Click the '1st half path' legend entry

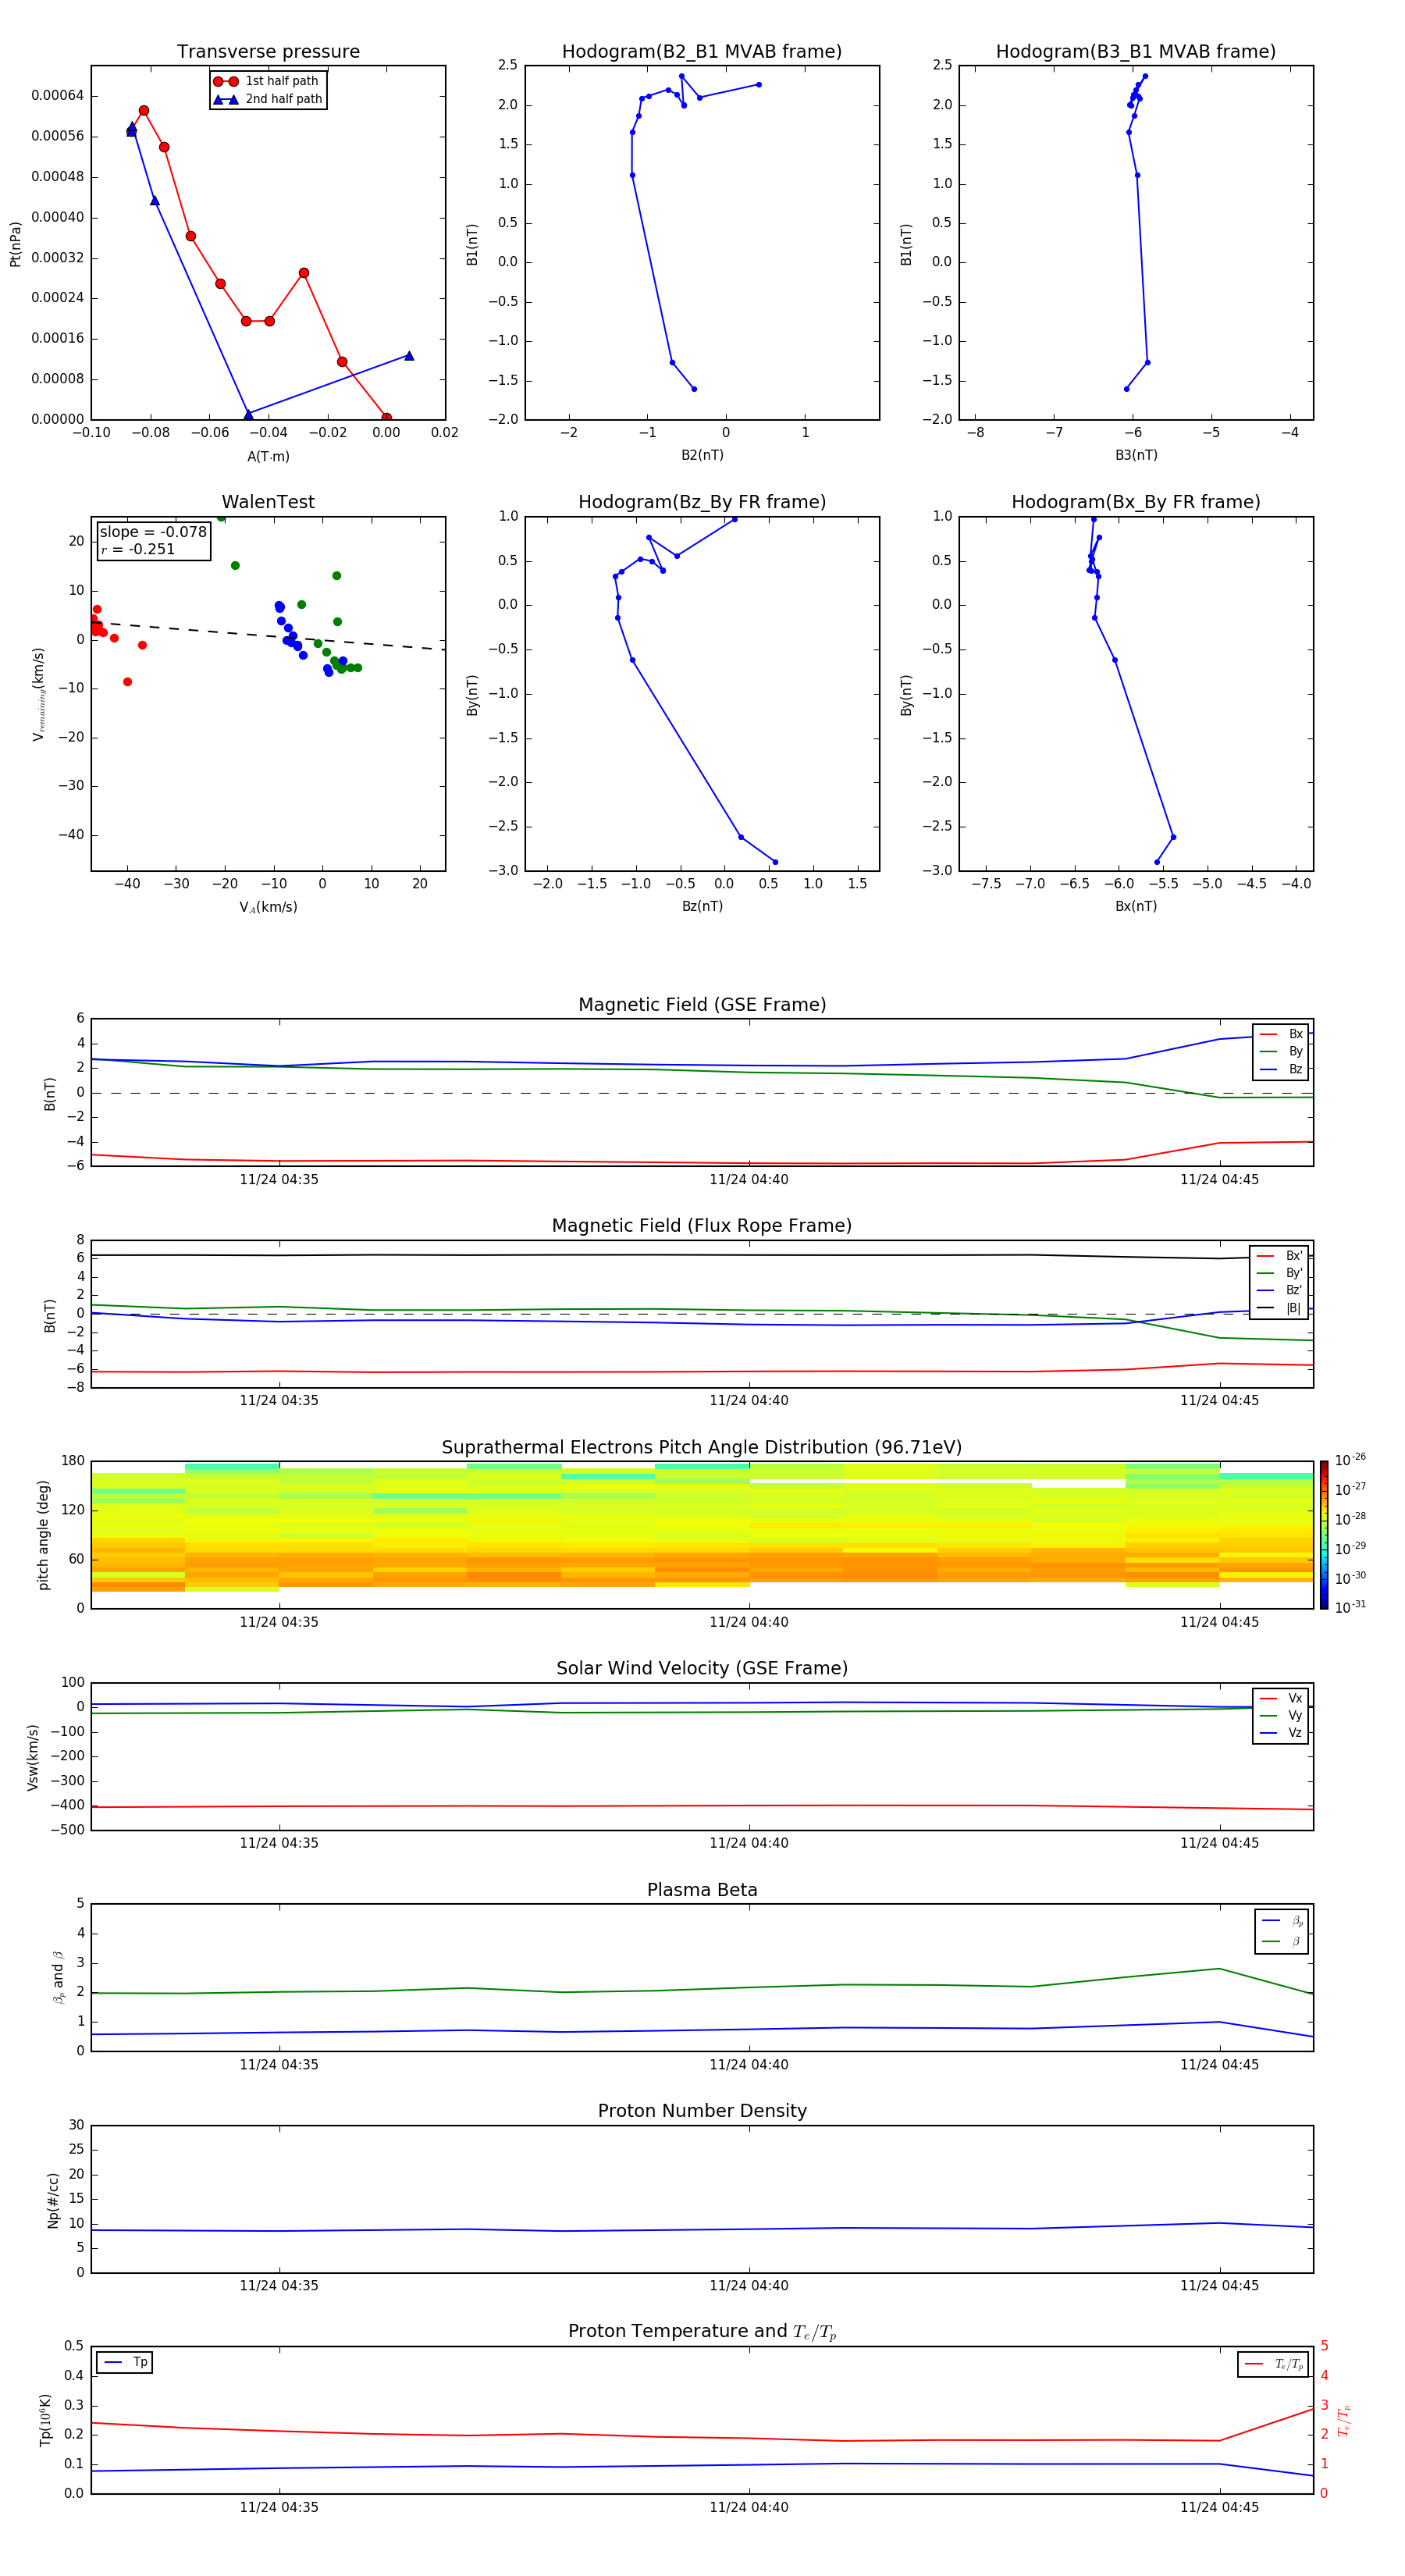[x=267, y=81]
